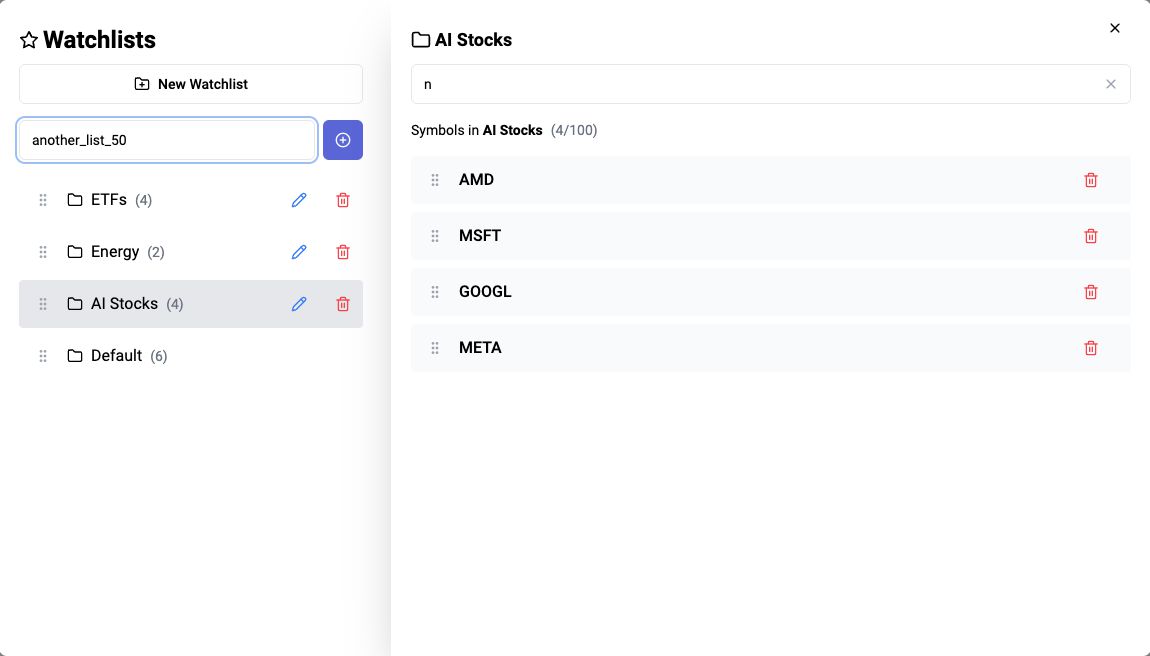Click the New Watchlist button
1150x656 pixels.
click(x=191, y=84)
